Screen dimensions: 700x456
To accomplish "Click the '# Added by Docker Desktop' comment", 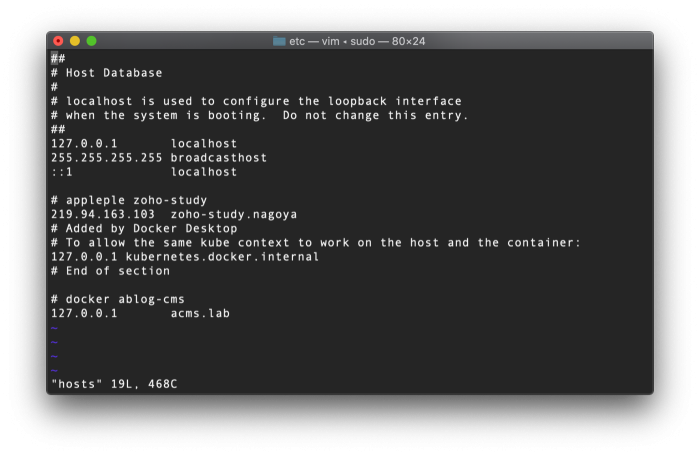I will click(x=143, y=228).
